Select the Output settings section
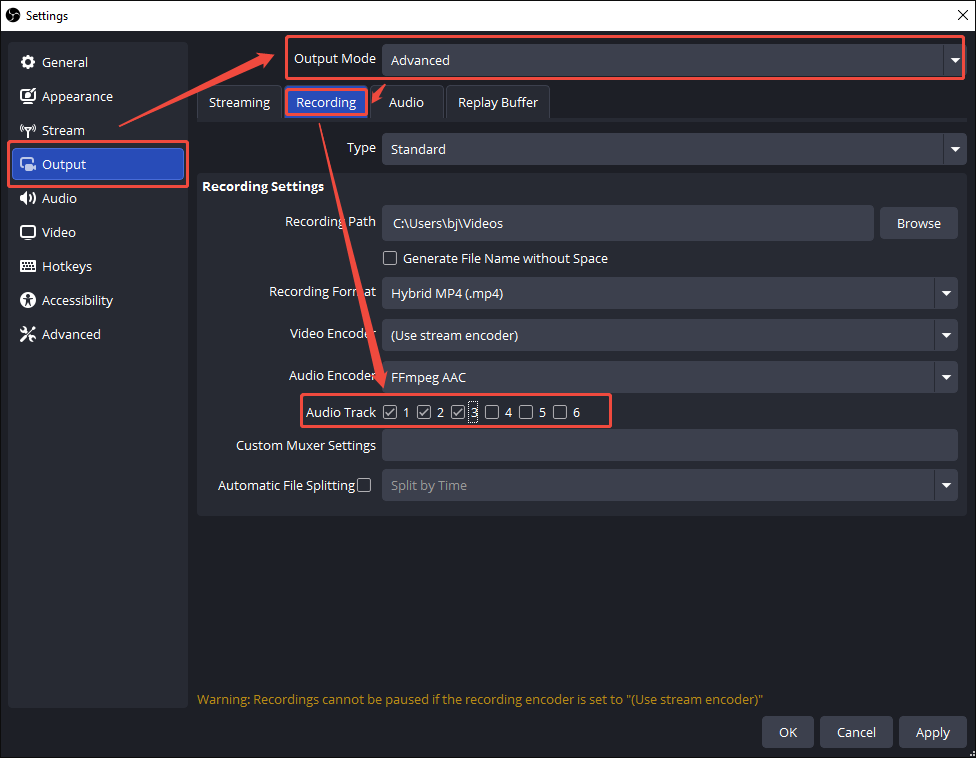 pos(64,164)
